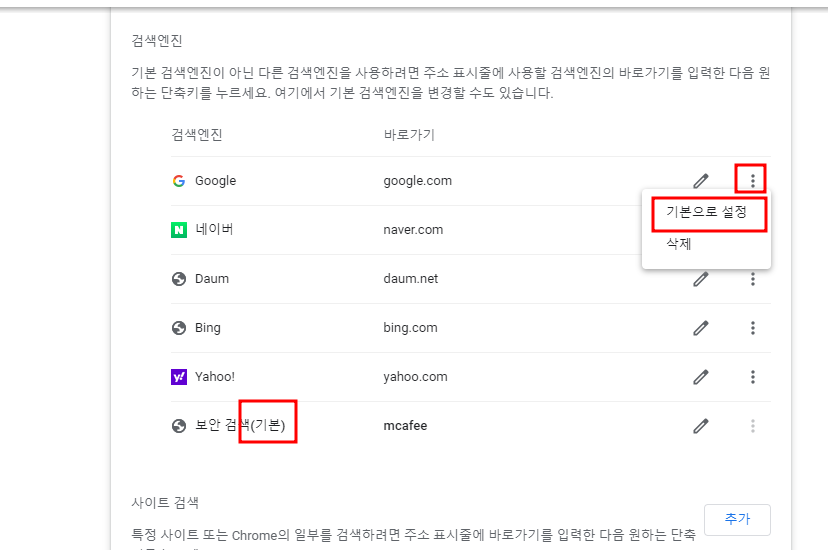The height and width of the screenshot is (550, 828).
Task: Click the yahoo.com shortcut text
Action: coord(416,377)
